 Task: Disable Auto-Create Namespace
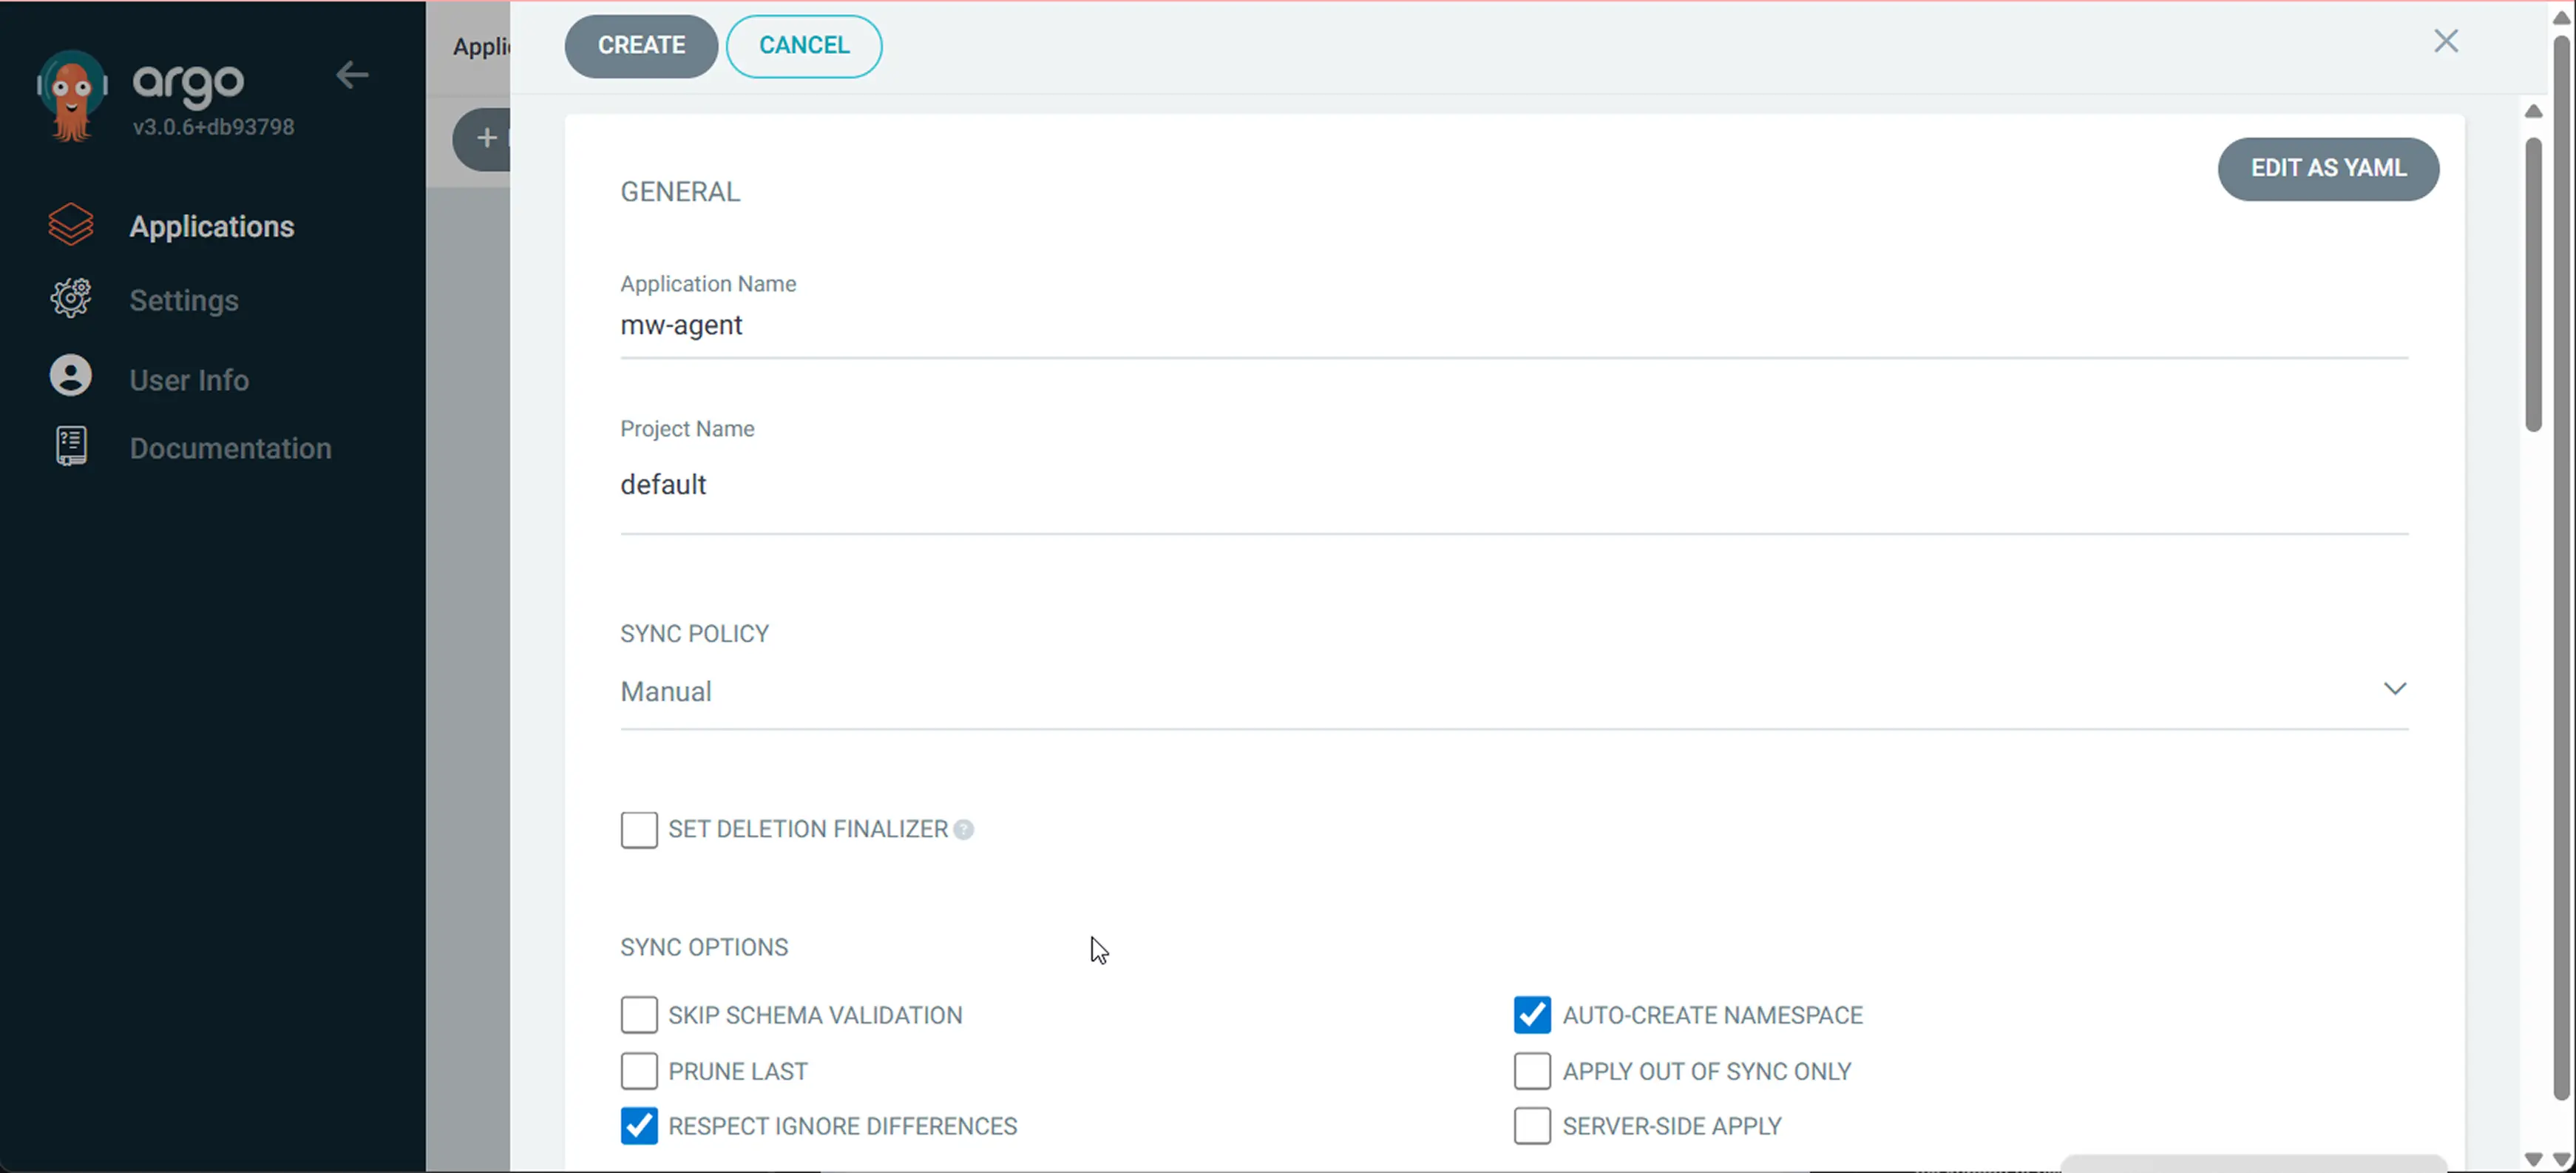click(1531, 1014)
